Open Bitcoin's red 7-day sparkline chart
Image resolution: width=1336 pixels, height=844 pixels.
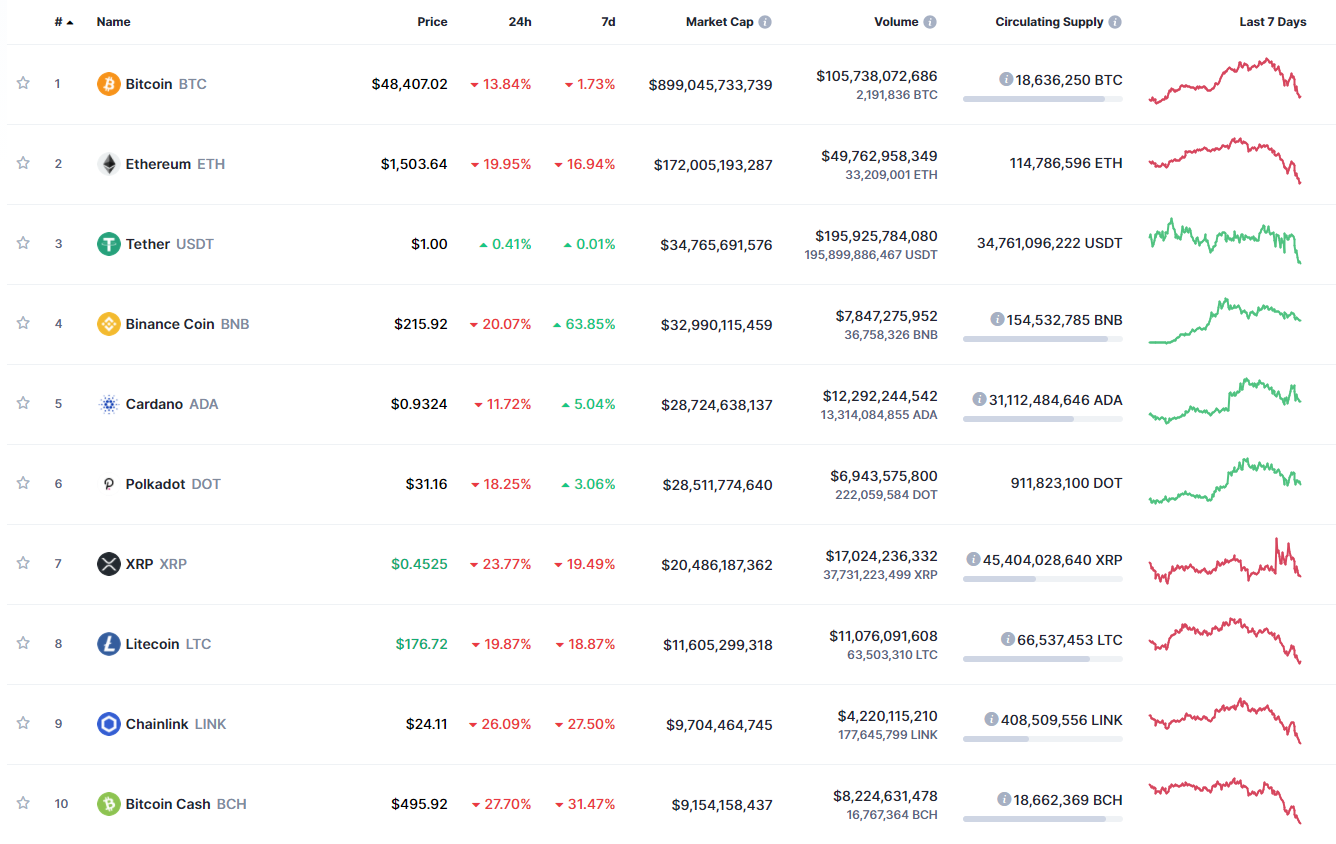pyautogui.click(x=1225, y=80)
